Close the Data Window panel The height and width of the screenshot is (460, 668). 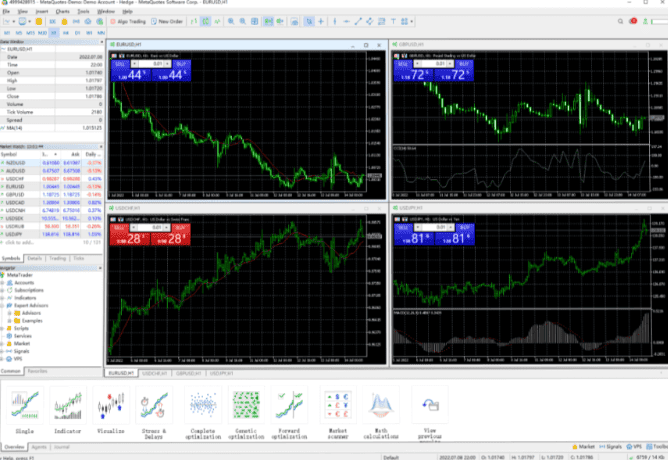tap(101, 42)
